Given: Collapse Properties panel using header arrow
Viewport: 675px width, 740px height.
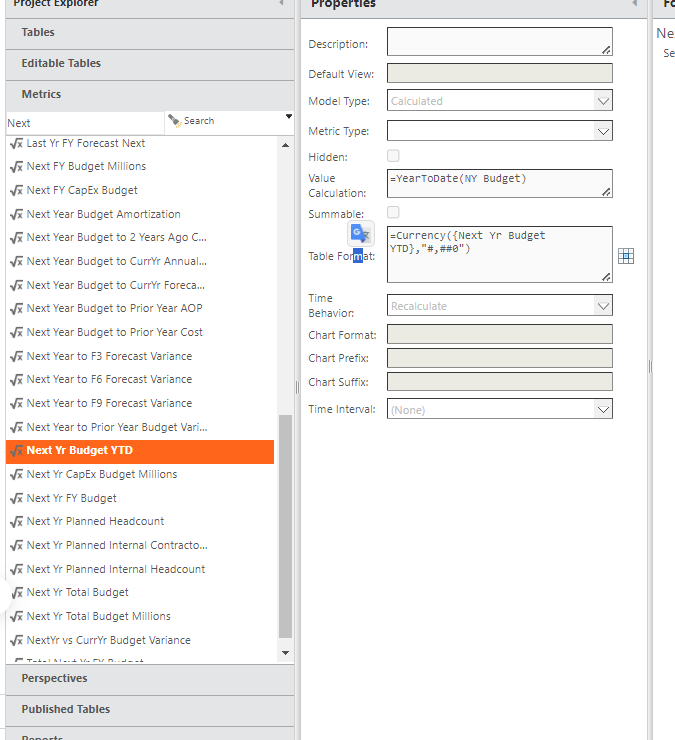Looking at the screenshot, I should (x=634, y=3).
